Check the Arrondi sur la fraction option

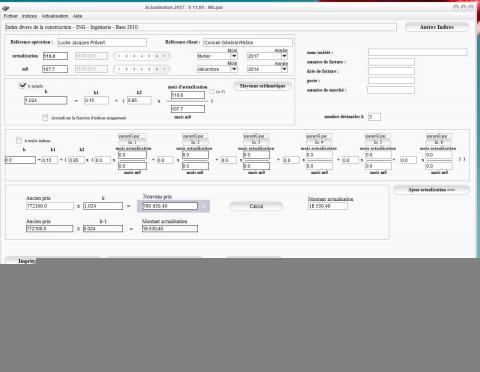(x=45, y=117)
